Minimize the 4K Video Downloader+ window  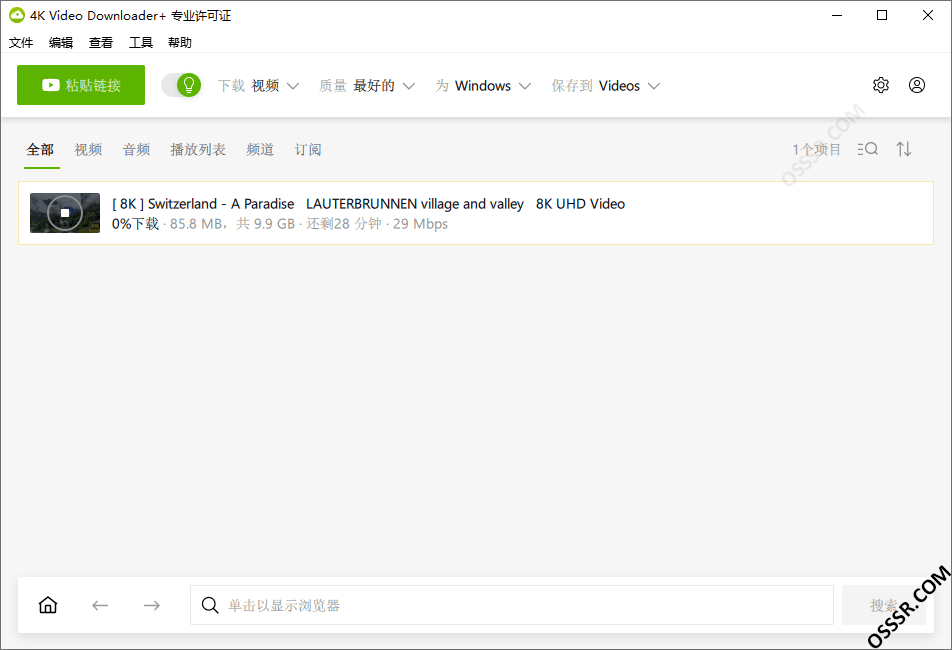click(x=837, y=15)
